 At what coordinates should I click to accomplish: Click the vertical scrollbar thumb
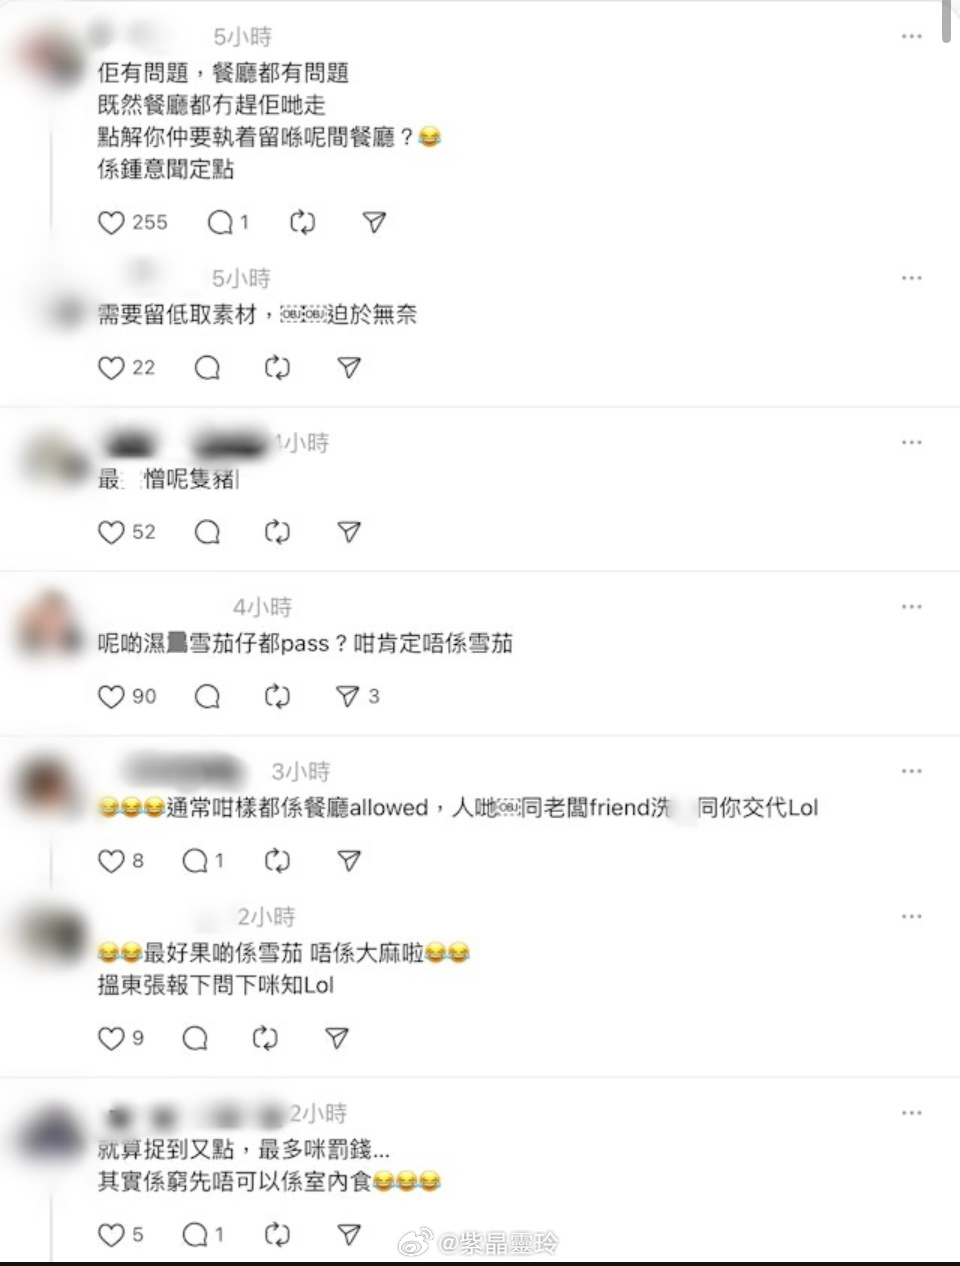947,22
